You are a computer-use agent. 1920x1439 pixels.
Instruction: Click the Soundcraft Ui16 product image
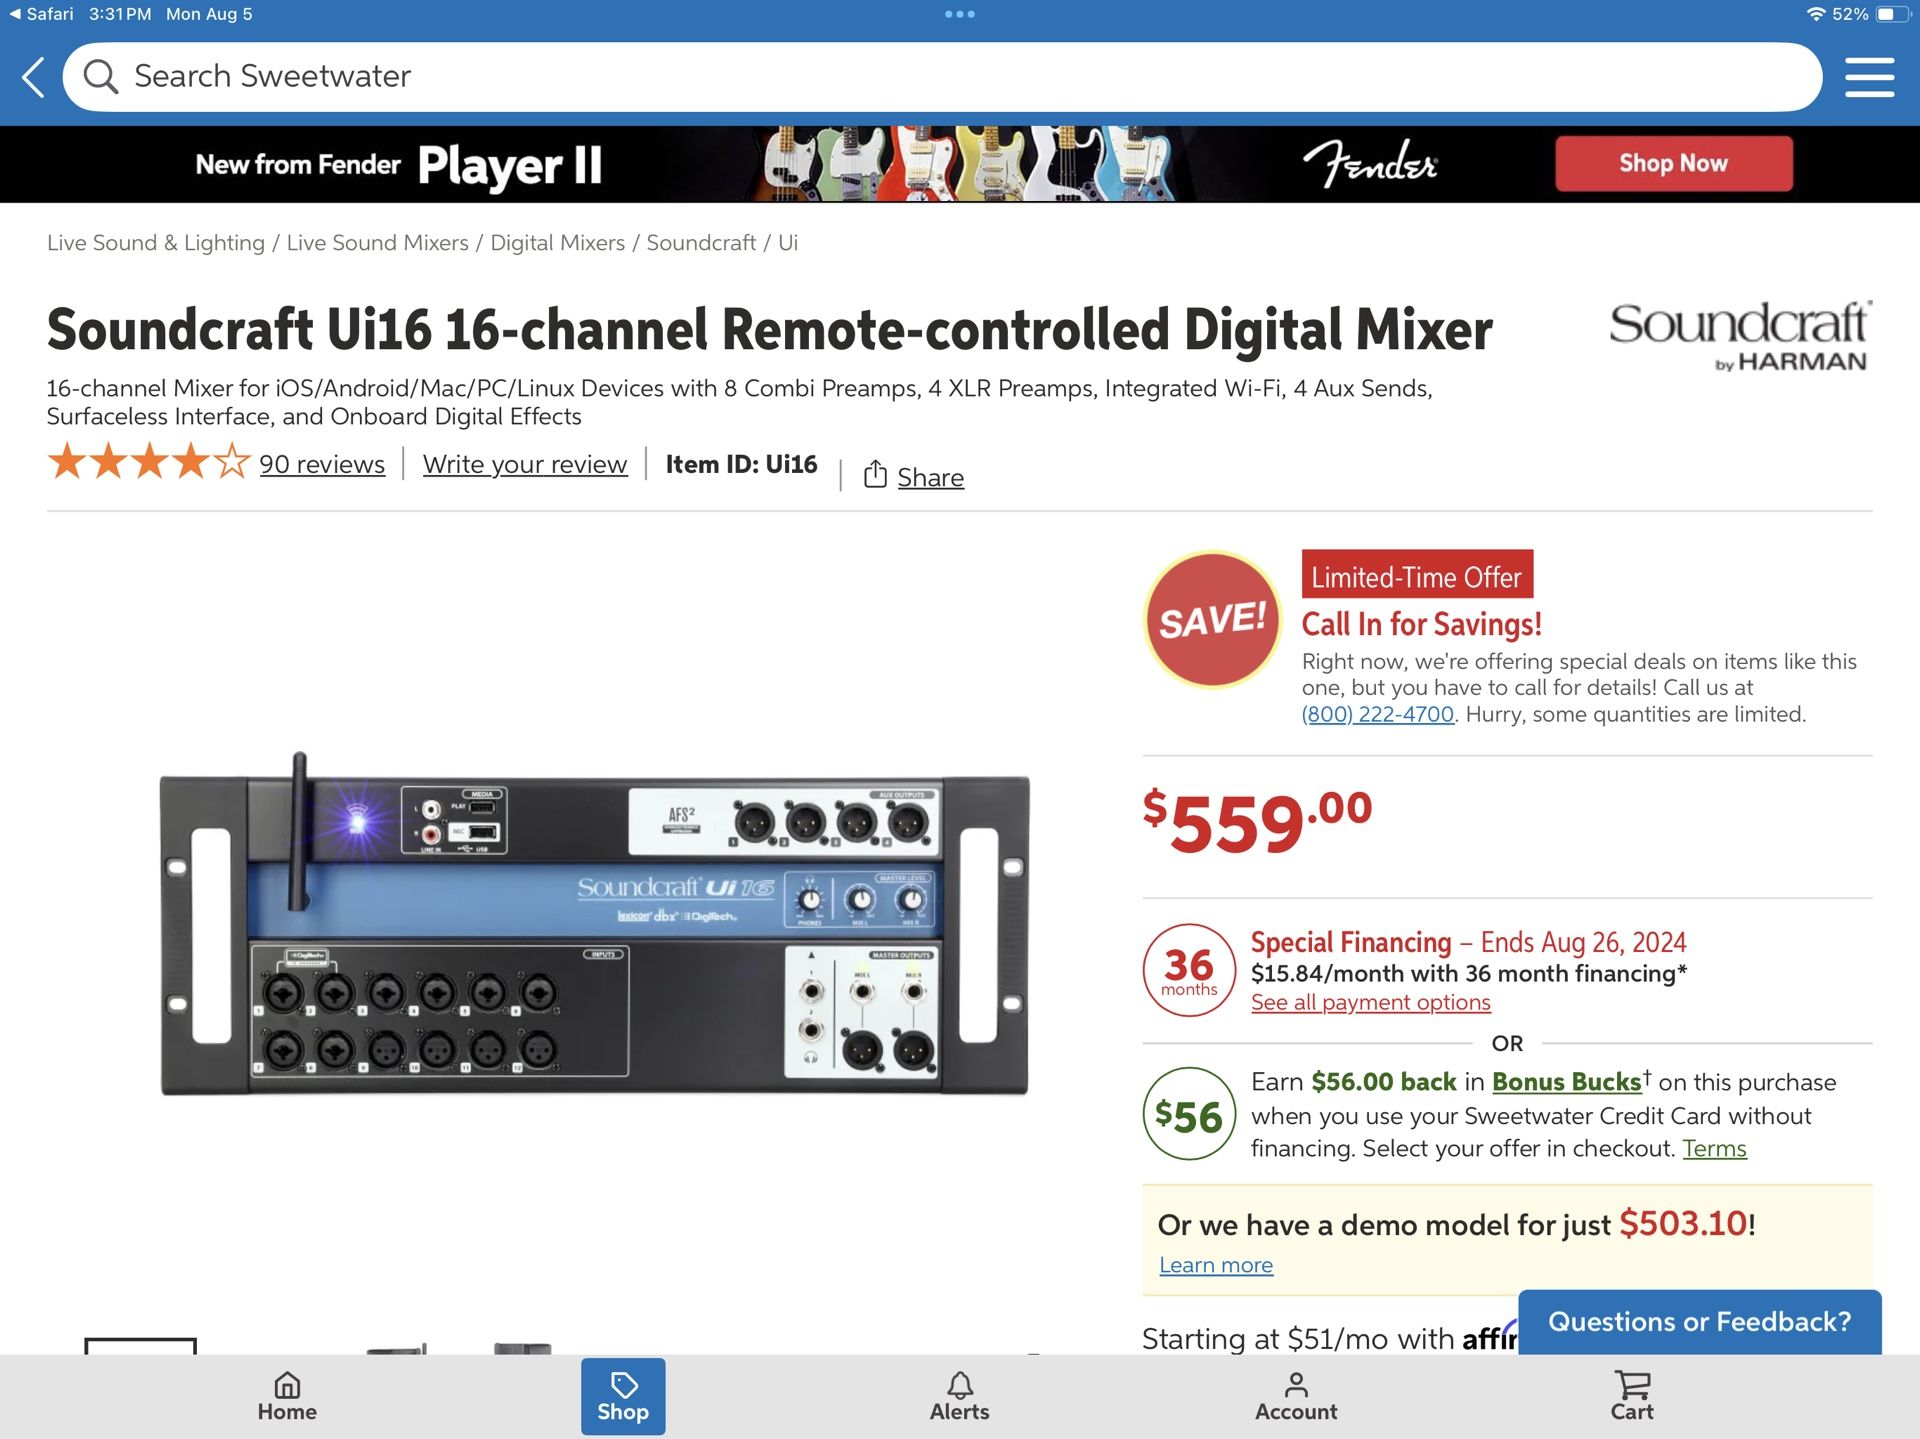pos(595,923)
